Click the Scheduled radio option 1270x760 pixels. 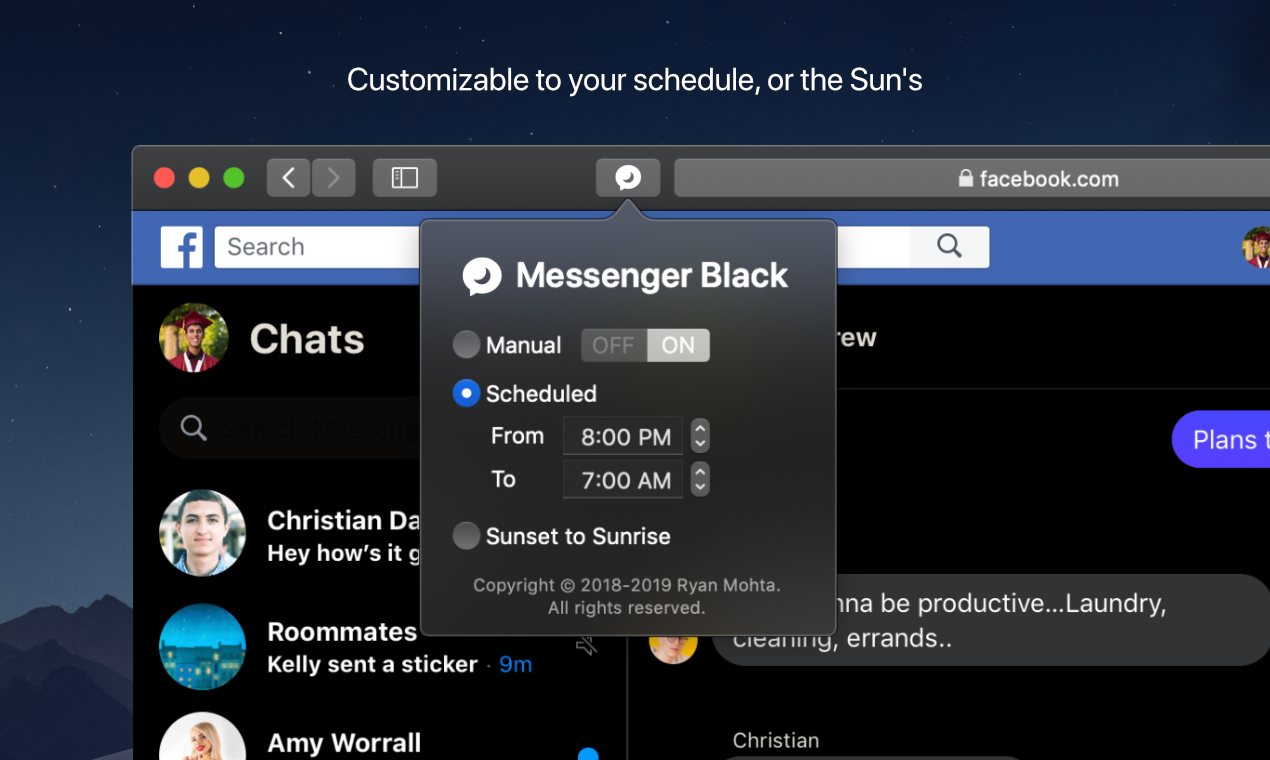[x=466, y=393]
